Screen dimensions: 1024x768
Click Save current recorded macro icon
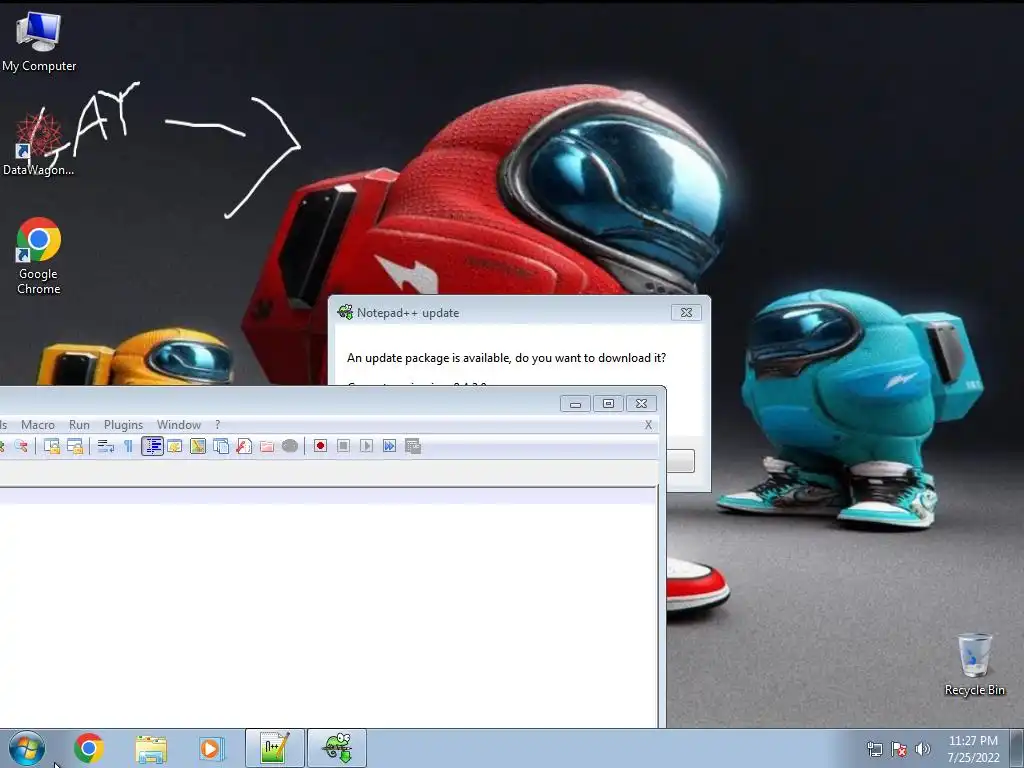(413, 446)
